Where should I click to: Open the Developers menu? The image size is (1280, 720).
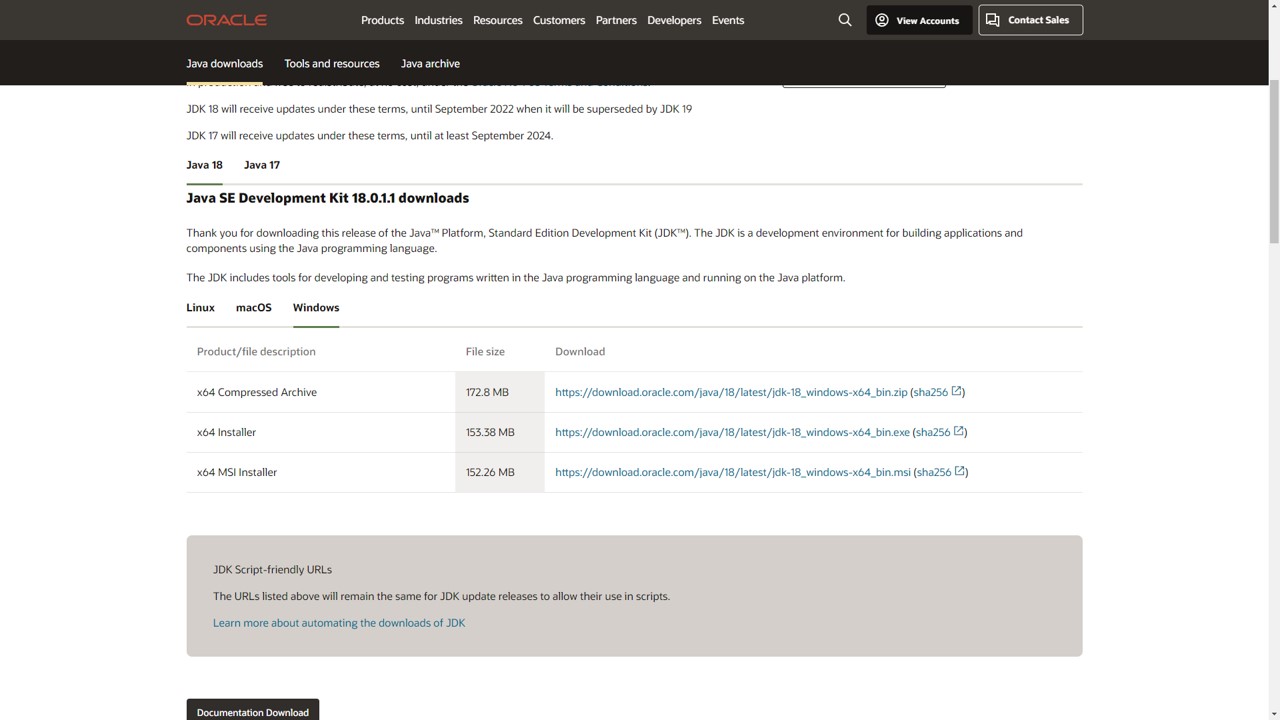pyautogui.click(x=674, y=20)
